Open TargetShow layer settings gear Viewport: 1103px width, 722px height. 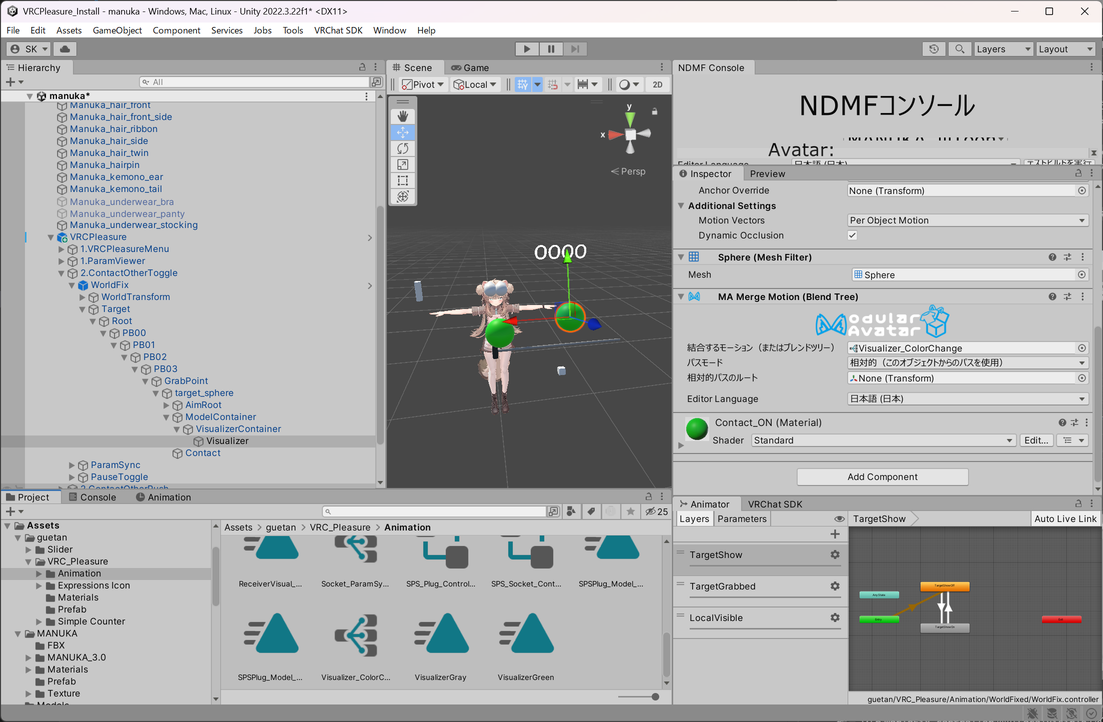point(834,555)
